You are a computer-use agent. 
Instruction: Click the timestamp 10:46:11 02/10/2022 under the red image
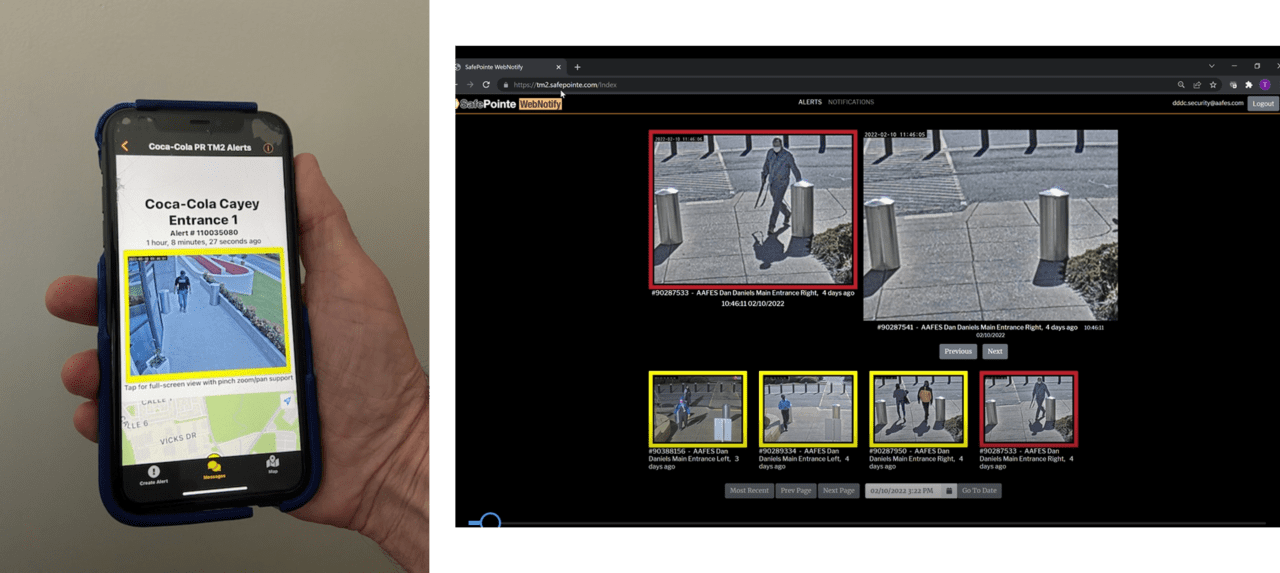[x=753, y=303]
